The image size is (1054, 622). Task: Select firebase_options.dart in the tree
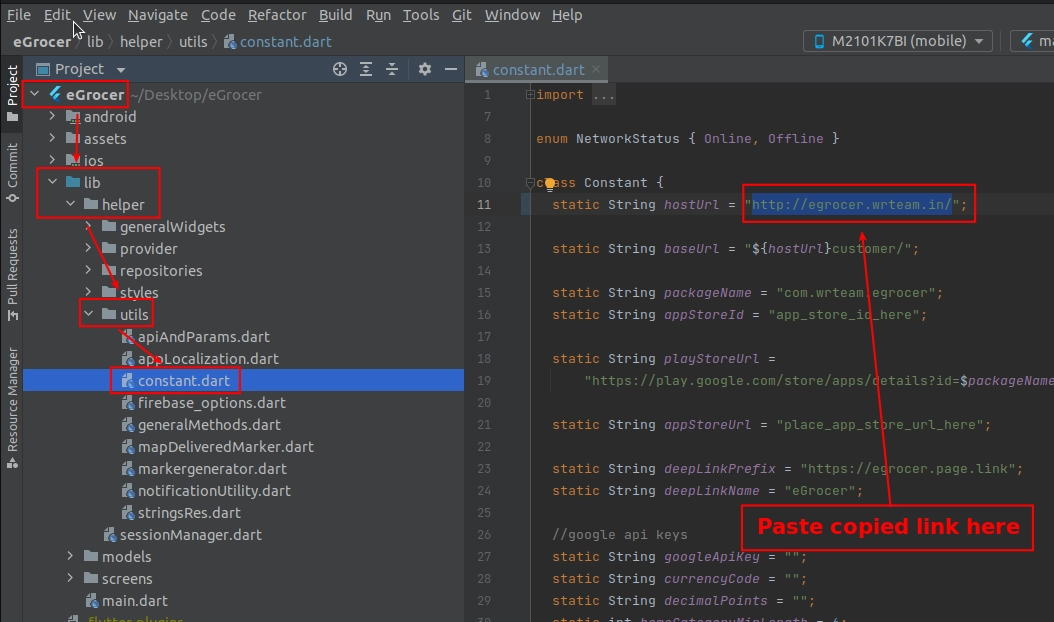pyautogui.click(x=212, y=403)
